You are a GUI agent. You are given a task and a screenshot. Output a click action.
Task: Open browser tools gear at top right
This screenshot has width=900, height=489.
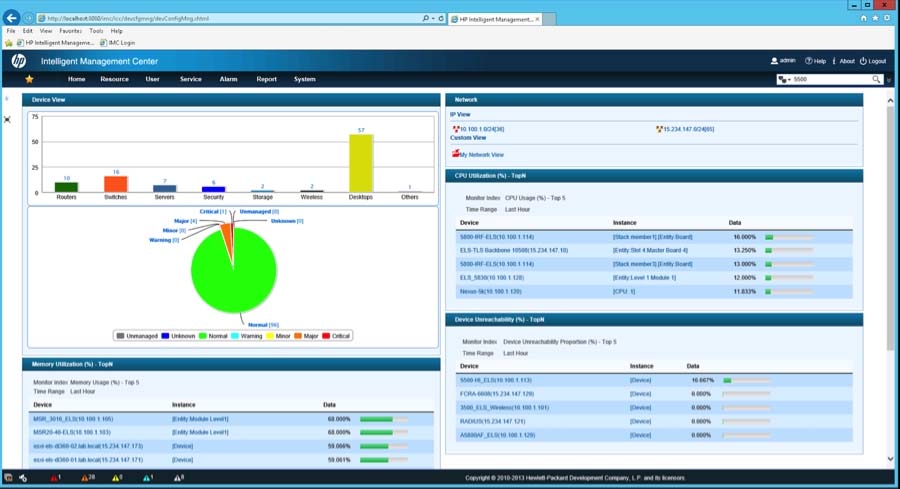point(887,18)
